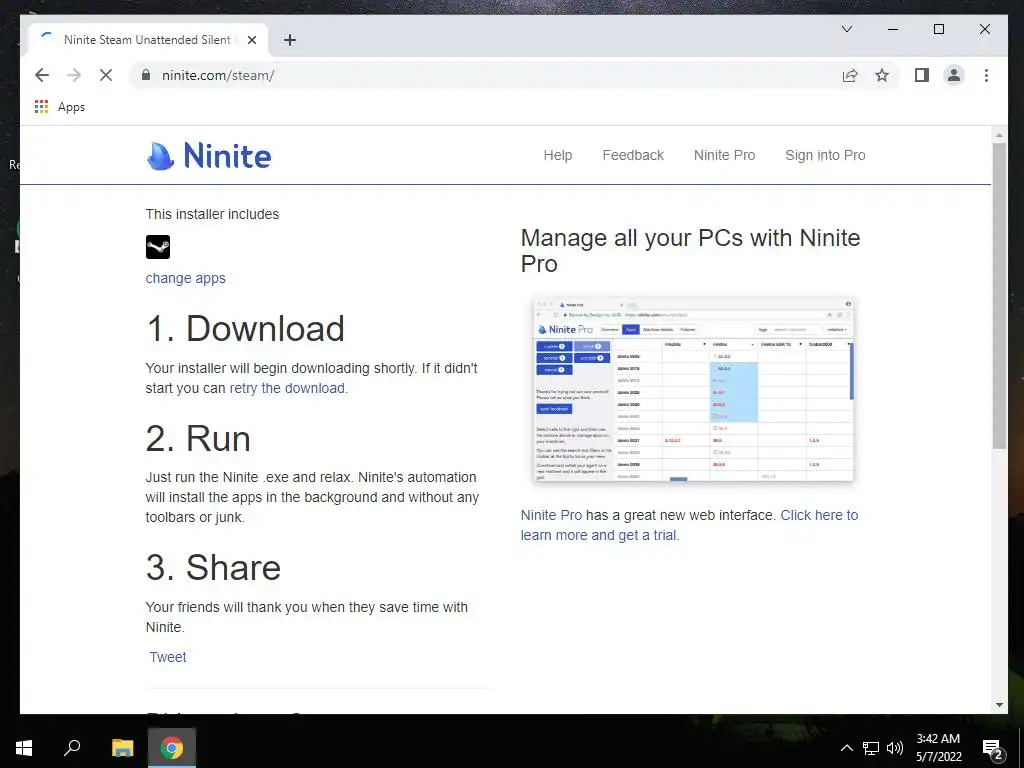Viewport: 1024px width, 768px height.
Task: Open the Apps shortcut grid
Action: 59,106
